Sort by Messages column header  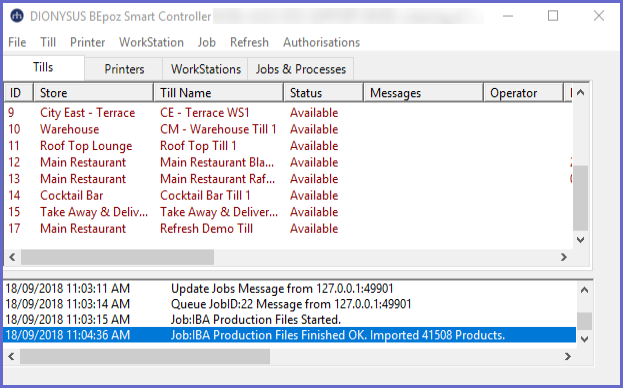click(x=424, y=93)
